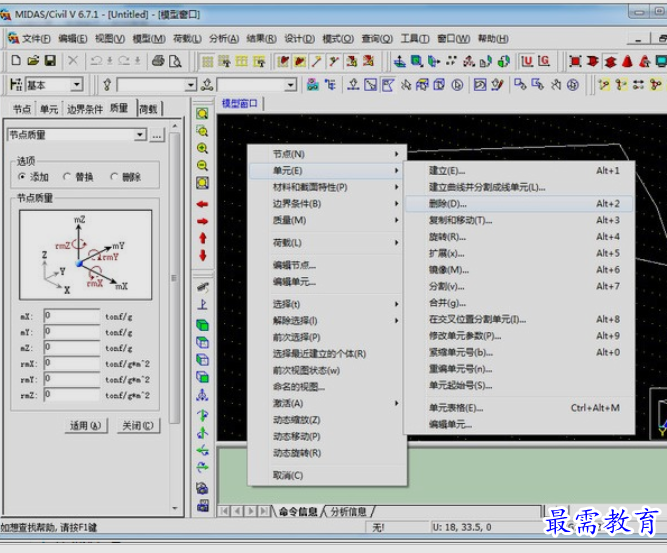Switch to the 边界条件 tab
Image resolution: width=667 pixels, height=553 pixels.
pos(85,109)
